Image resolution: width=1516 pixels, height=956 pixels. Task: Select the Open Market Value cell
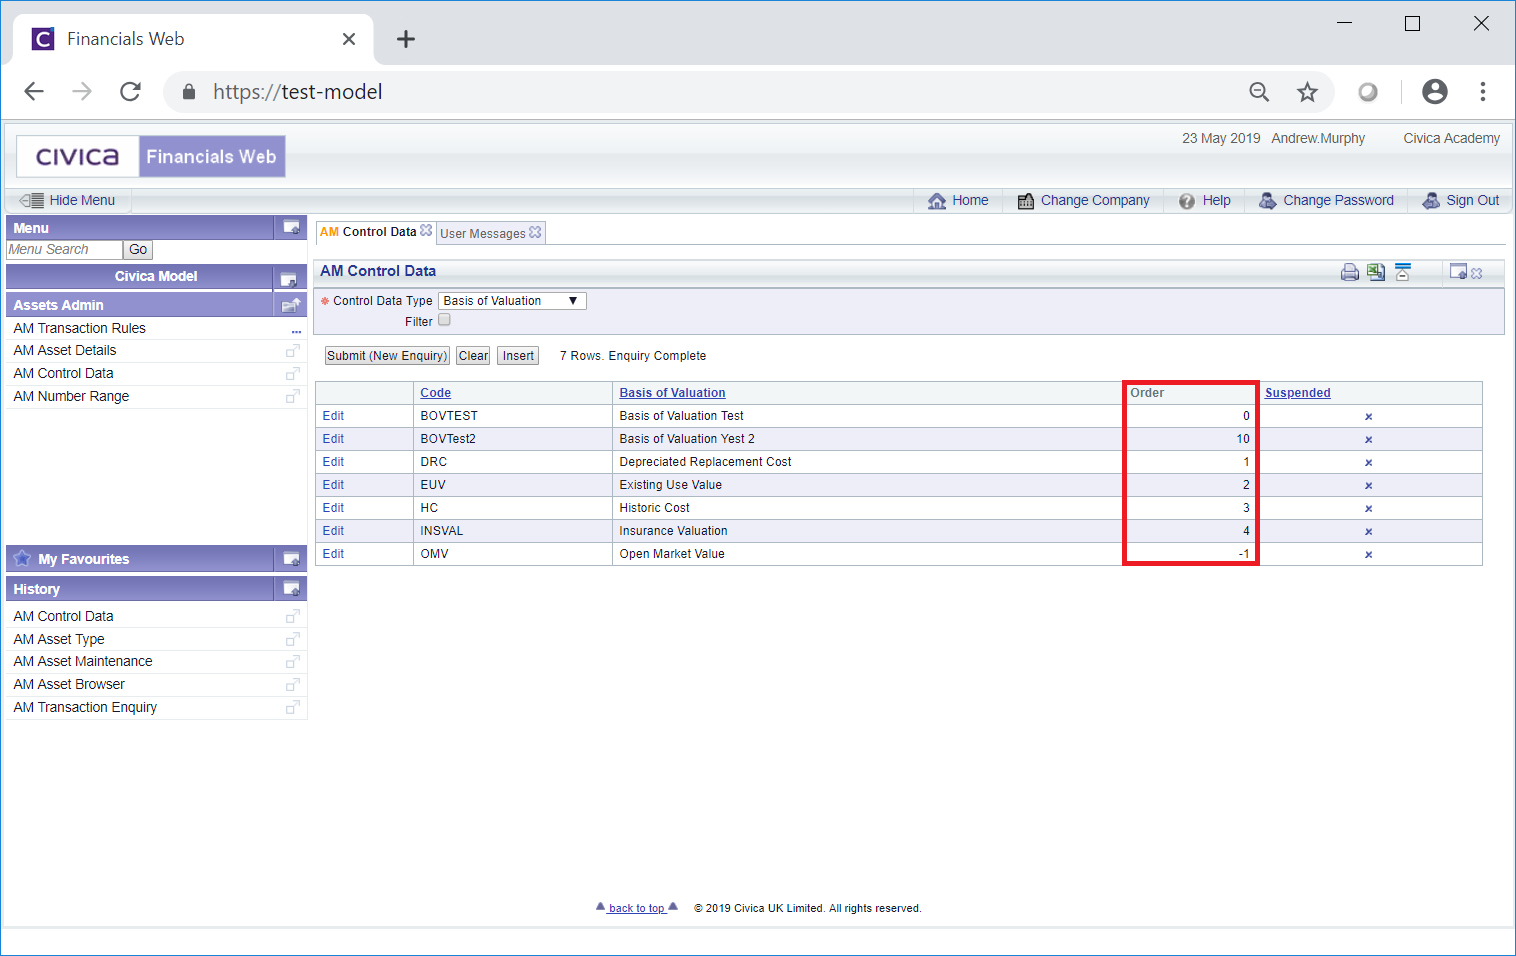[866, 554]
